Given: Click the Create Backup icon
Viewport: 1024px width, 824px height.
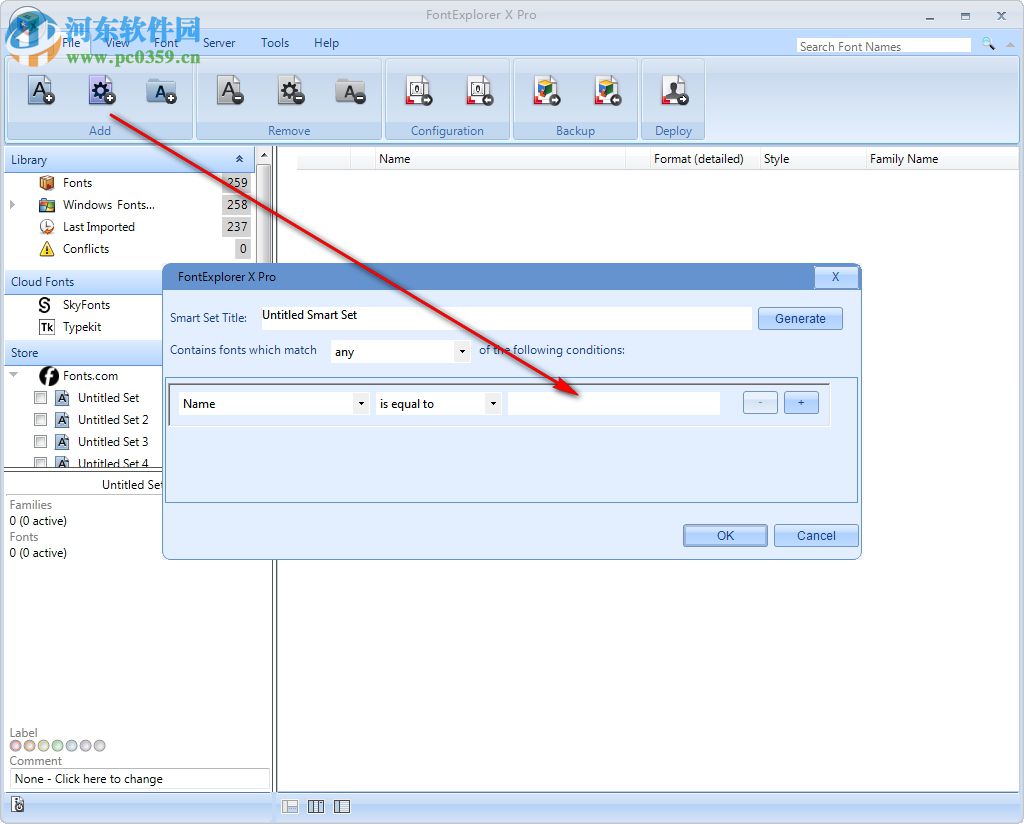Looking at the screenshot, I should click(x=547, y=91).
